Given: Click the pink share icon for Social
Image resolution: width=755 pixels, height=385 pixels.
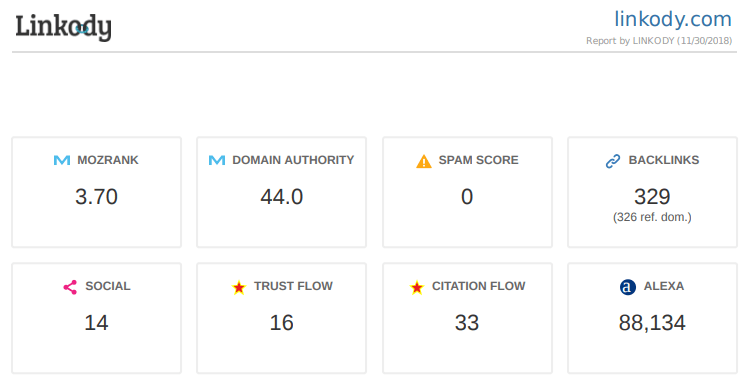Looking at the screenshot, I should [x=70, y=287].
